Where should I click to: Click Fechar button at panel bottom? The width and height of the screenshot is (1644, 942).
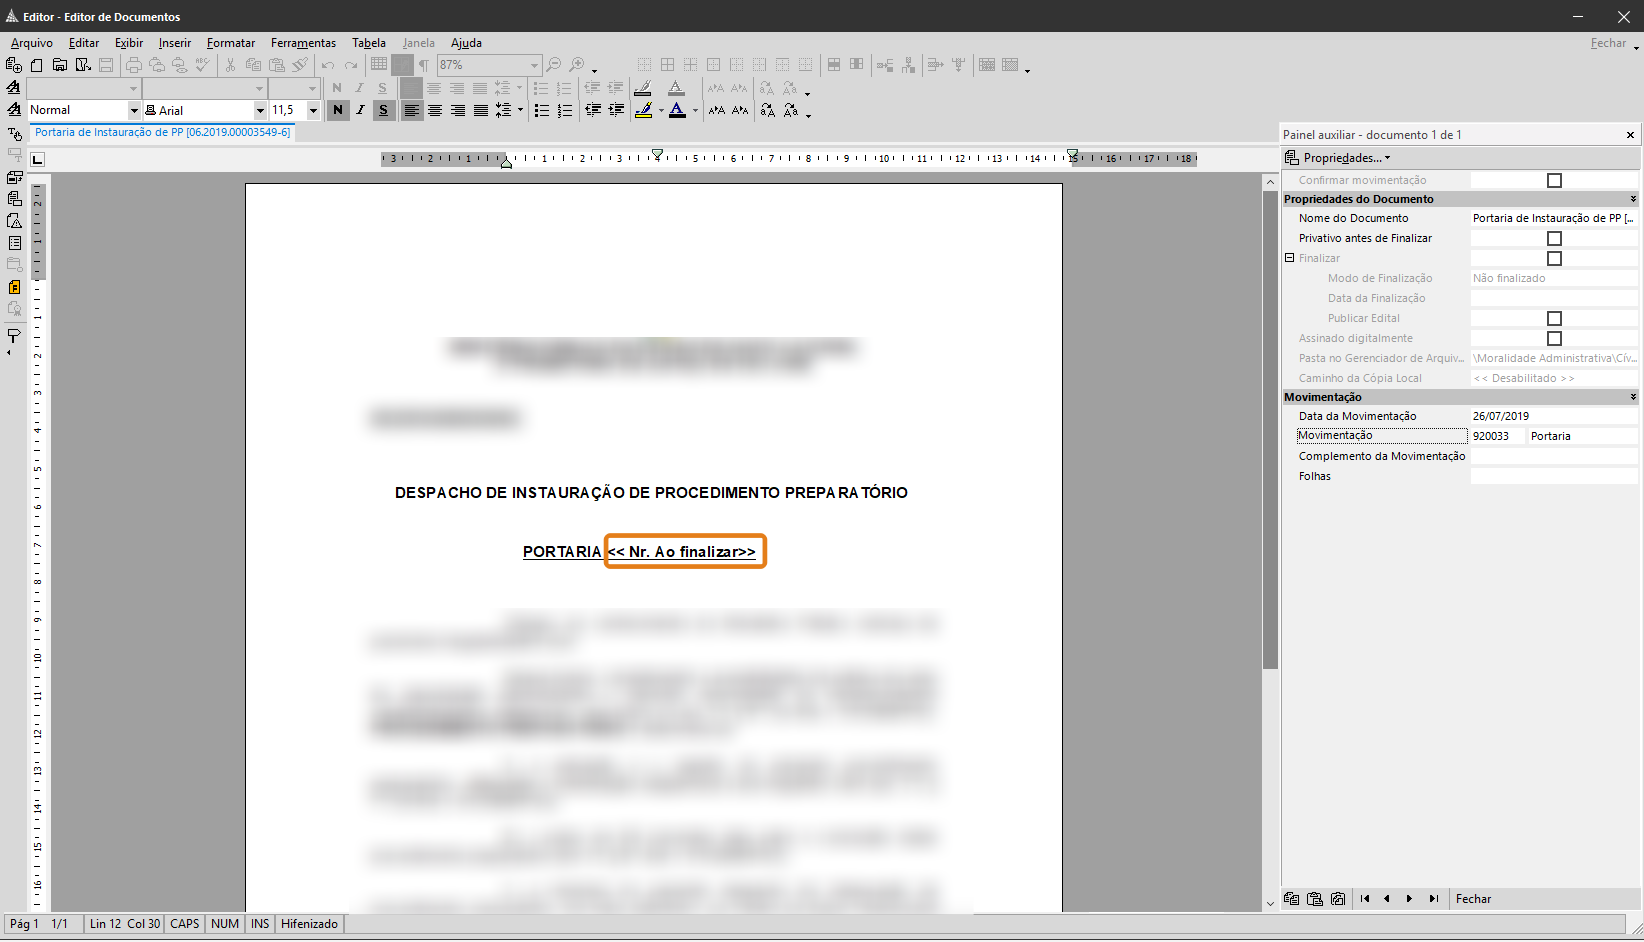coord(1473,899)
